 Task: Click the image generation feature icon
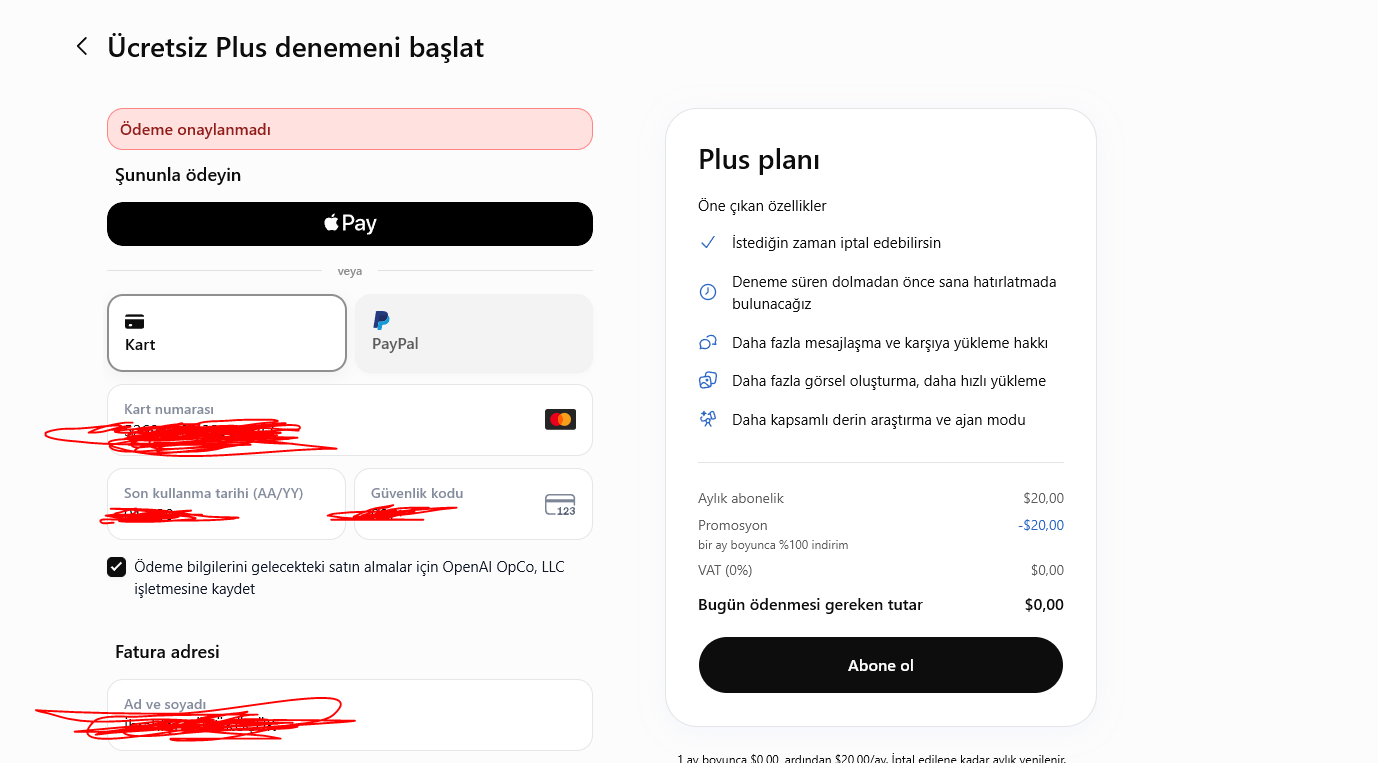708,381
